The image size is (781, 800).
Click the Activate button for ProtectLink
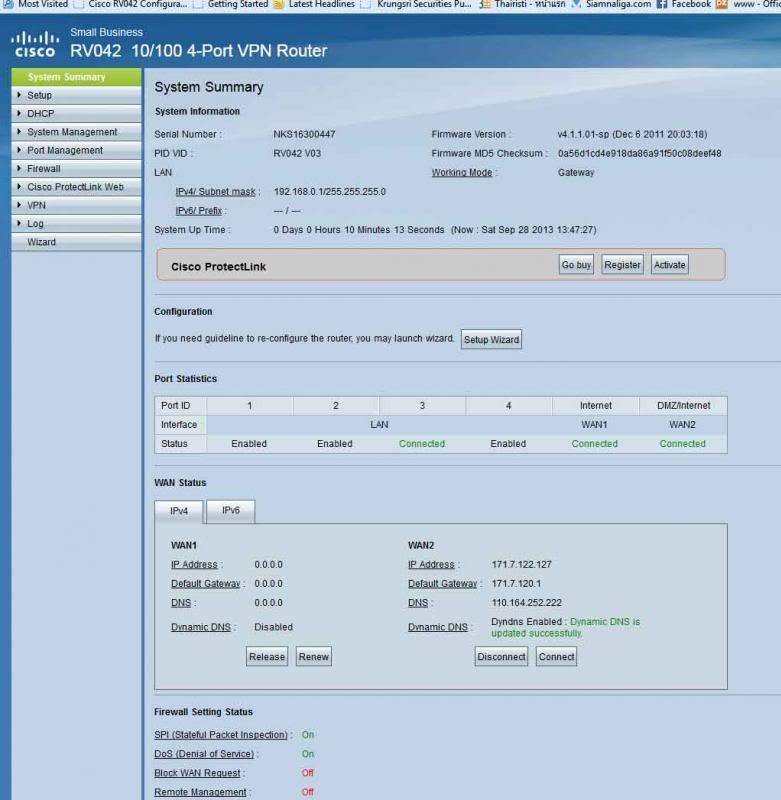(x=670, y=265)
